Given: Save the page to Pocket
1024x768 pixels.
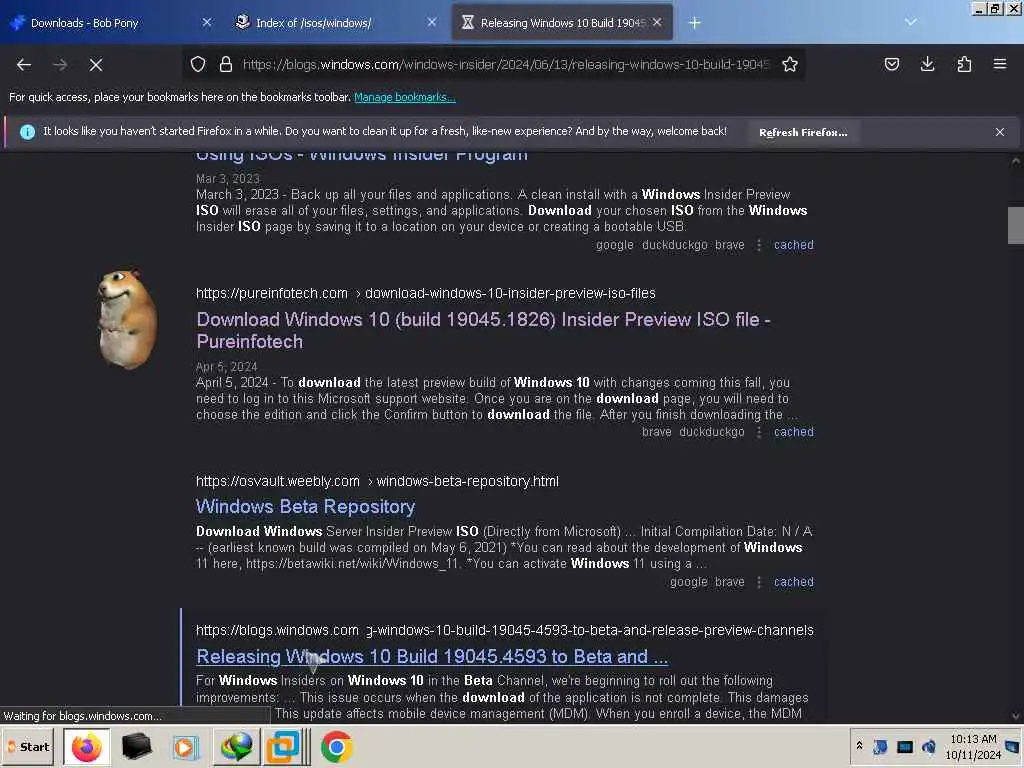Looking at the screenshot, I should click(x=891, y=64).
